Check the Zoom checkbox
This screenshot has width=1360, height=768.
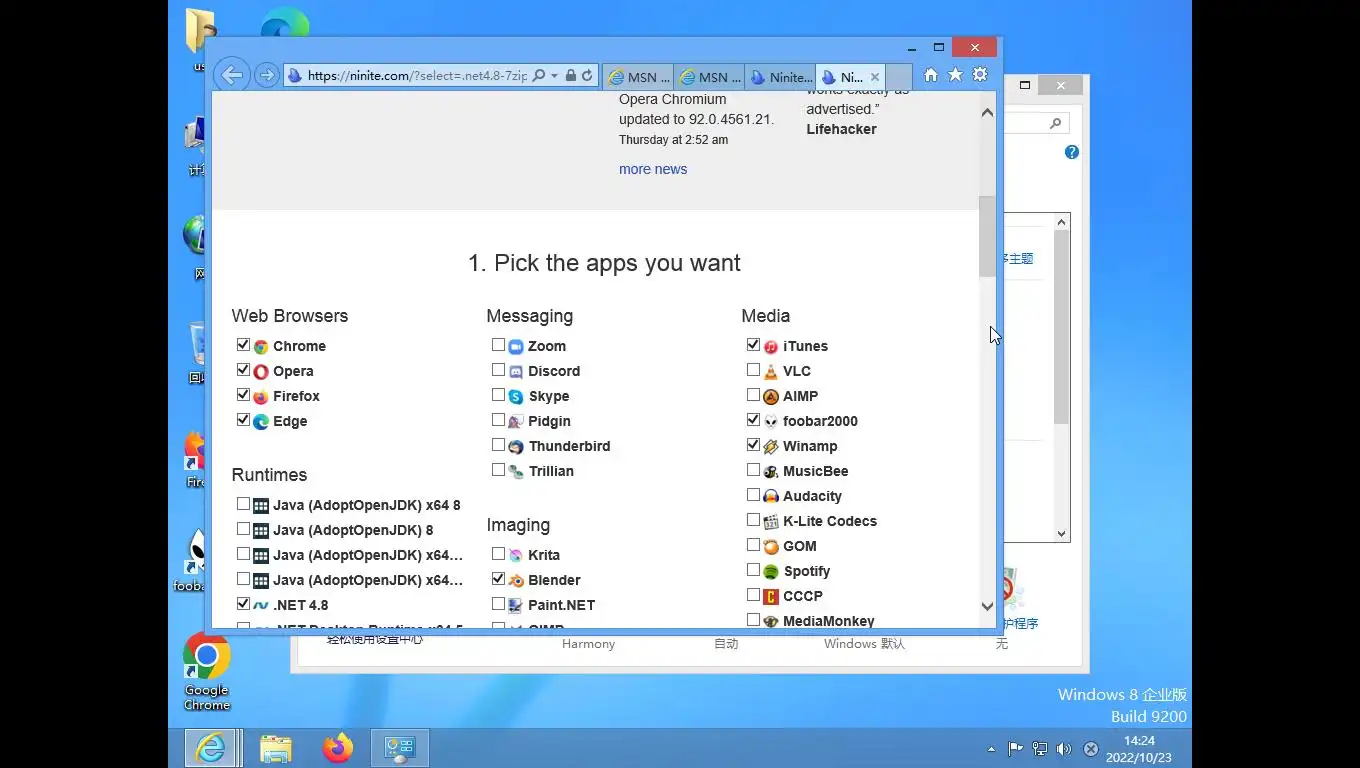[498, 344]
